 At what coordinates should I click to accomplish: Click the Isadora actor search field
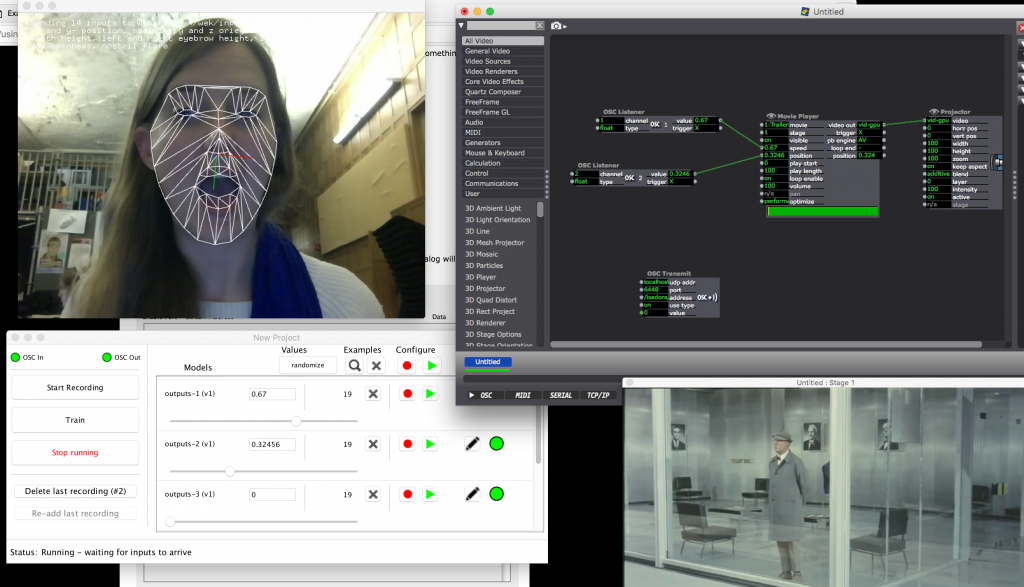point(502,25)
